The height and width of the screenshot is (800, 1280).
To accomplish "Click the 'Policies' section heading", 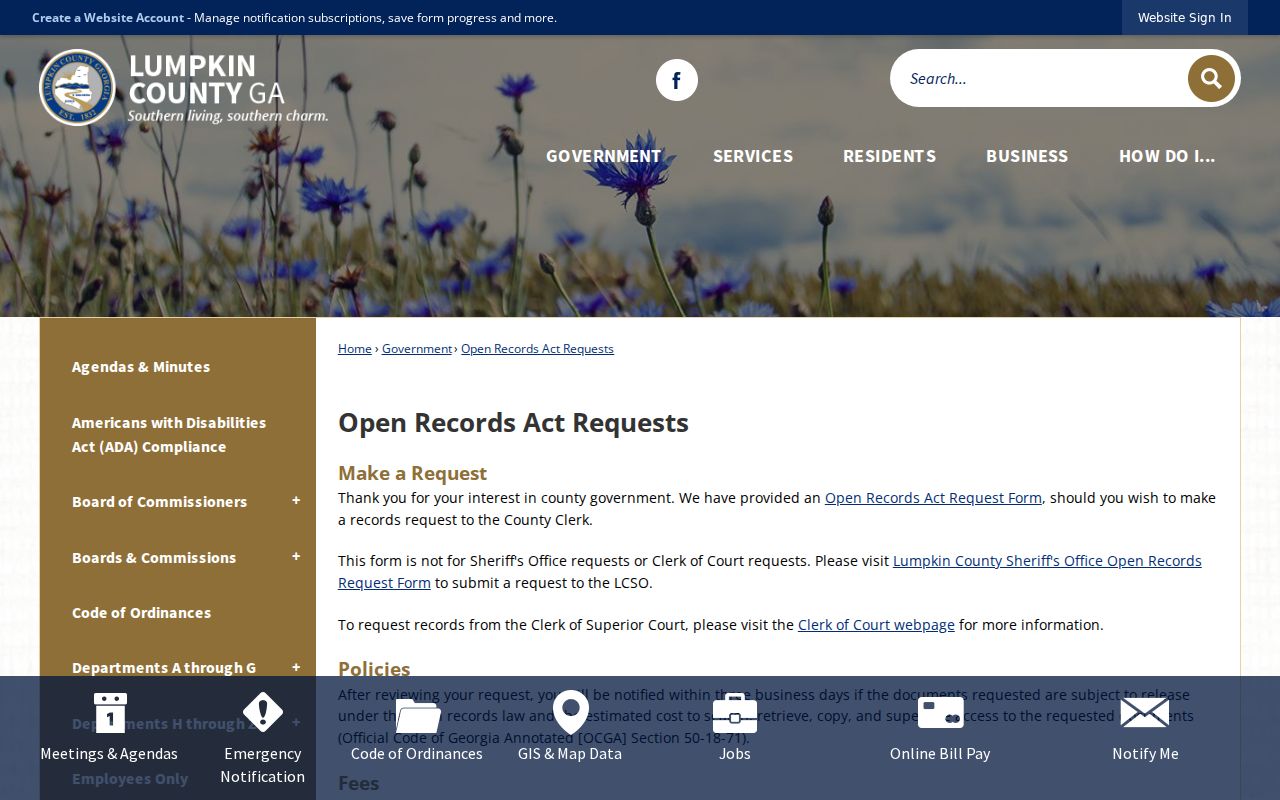I will click(374, 669).
